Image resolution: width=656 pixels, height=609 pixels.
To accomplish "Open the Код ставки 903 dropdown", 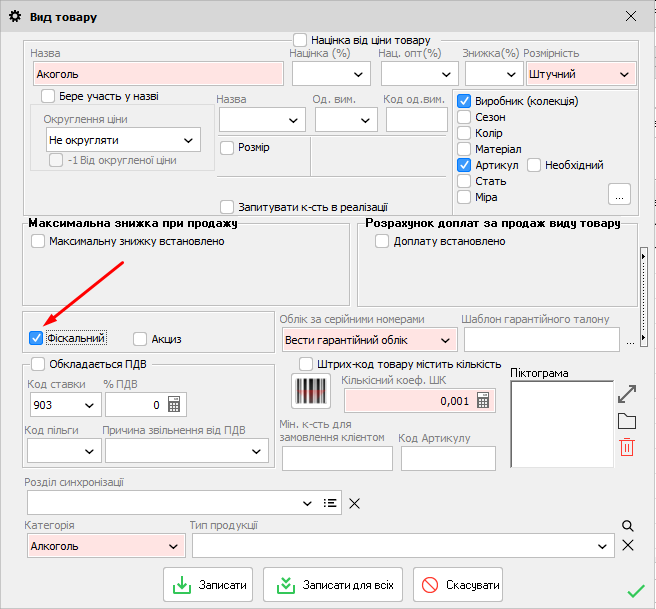I will tap(89, 405).
